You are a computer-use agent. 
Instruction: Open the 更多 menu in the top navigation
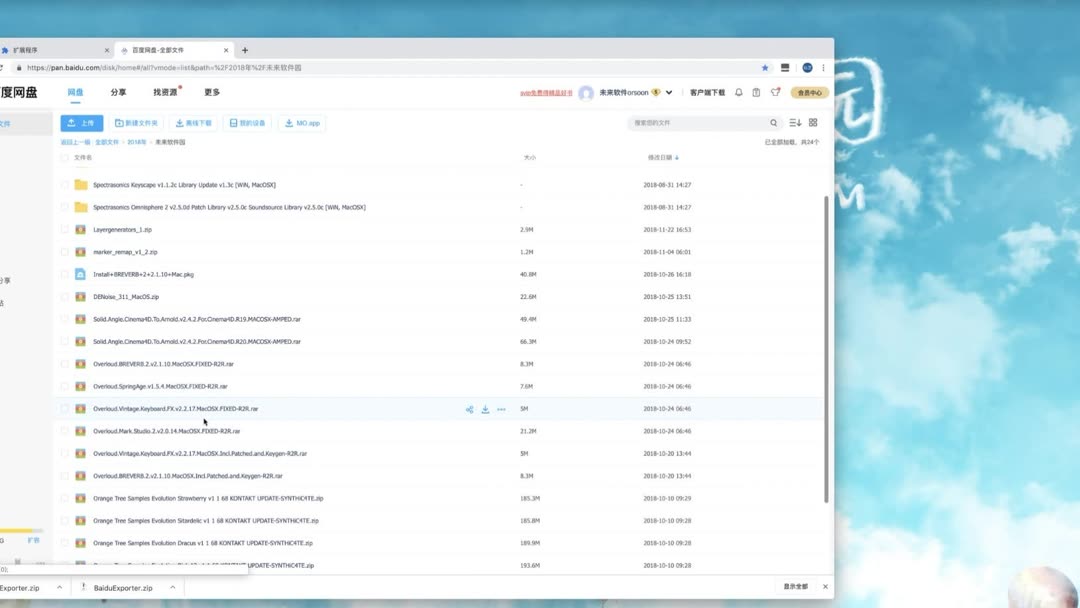212,92
